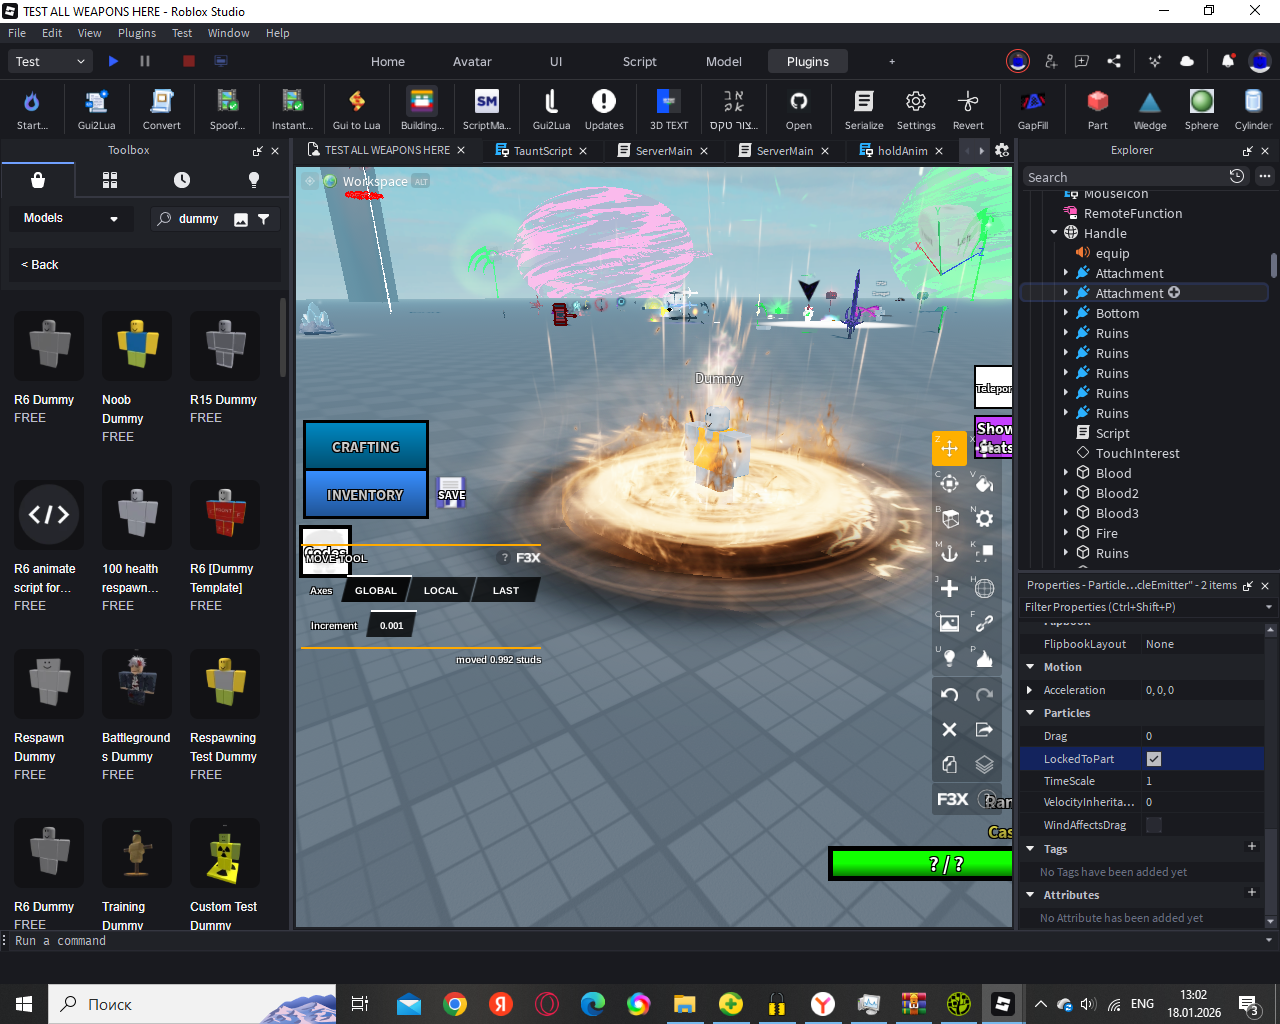This screenshot has height=1024, width=1280.
Task: Uncheck the LockedToPart checkbox
Action: tap(1154, 759)
